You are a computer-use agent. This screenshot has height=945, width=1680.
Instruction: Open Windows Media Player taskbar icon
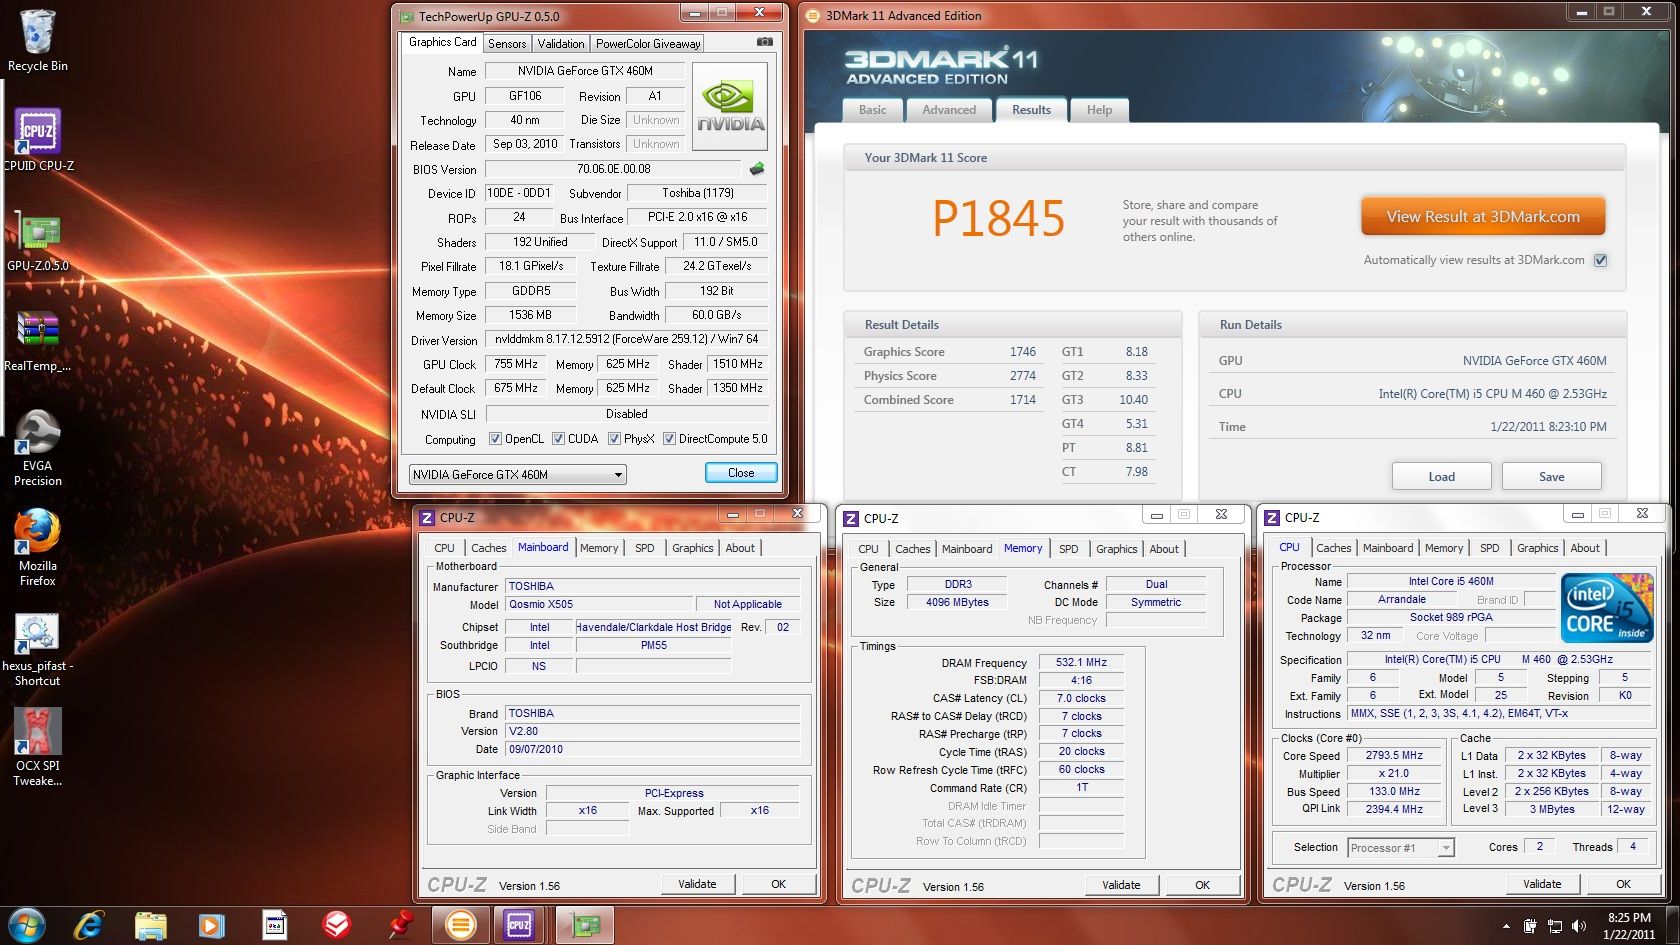pos(211,925)
